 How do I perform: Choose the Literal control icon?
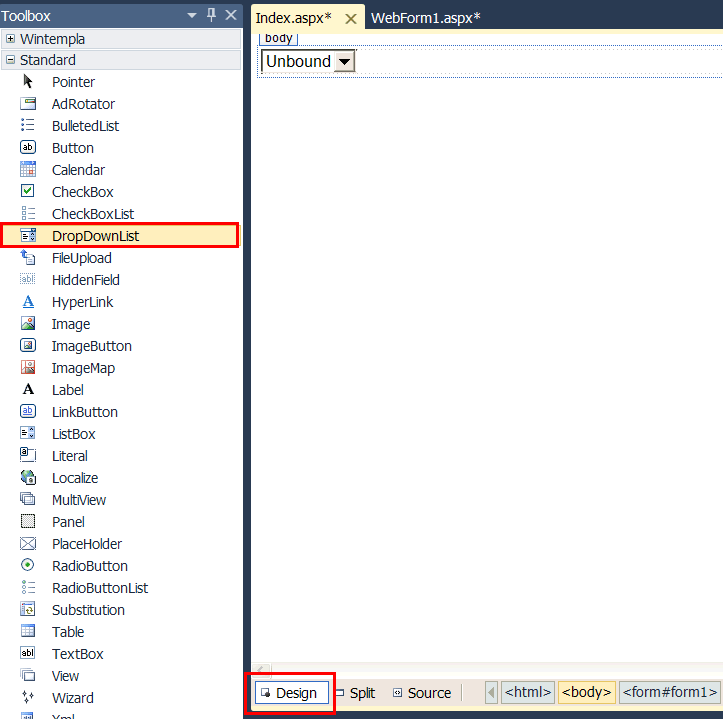click(28, 456)
